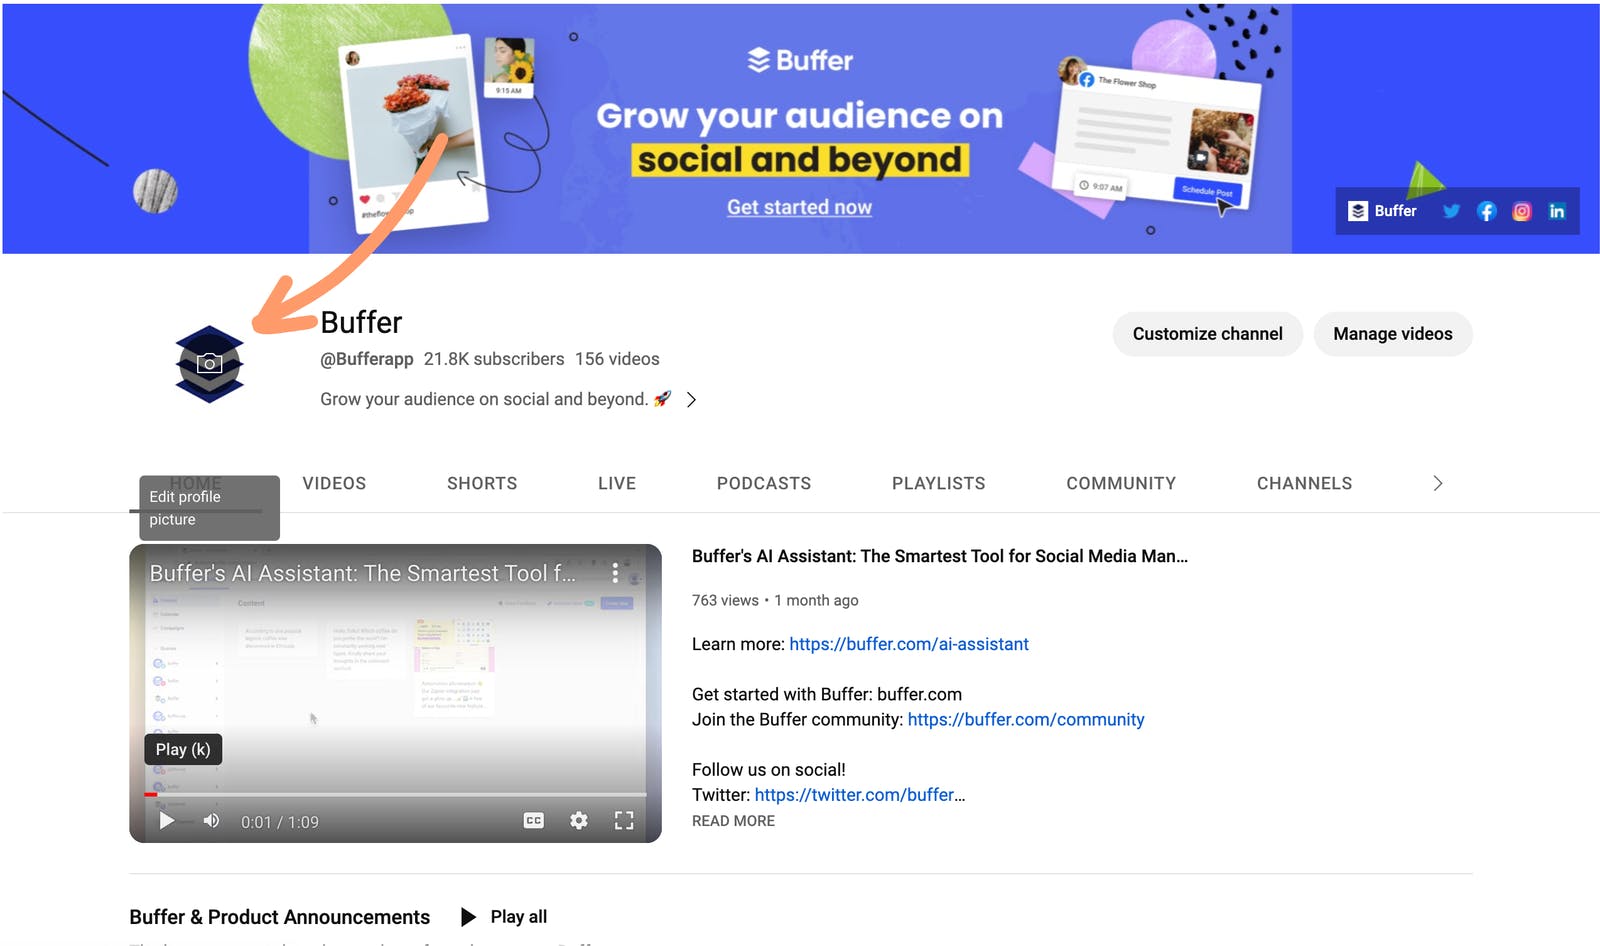Image resolution: width=1600 pixels, height=946 pixels.
Task: Click the Buffer profile picture camera icon
Action: click(209, 364)
